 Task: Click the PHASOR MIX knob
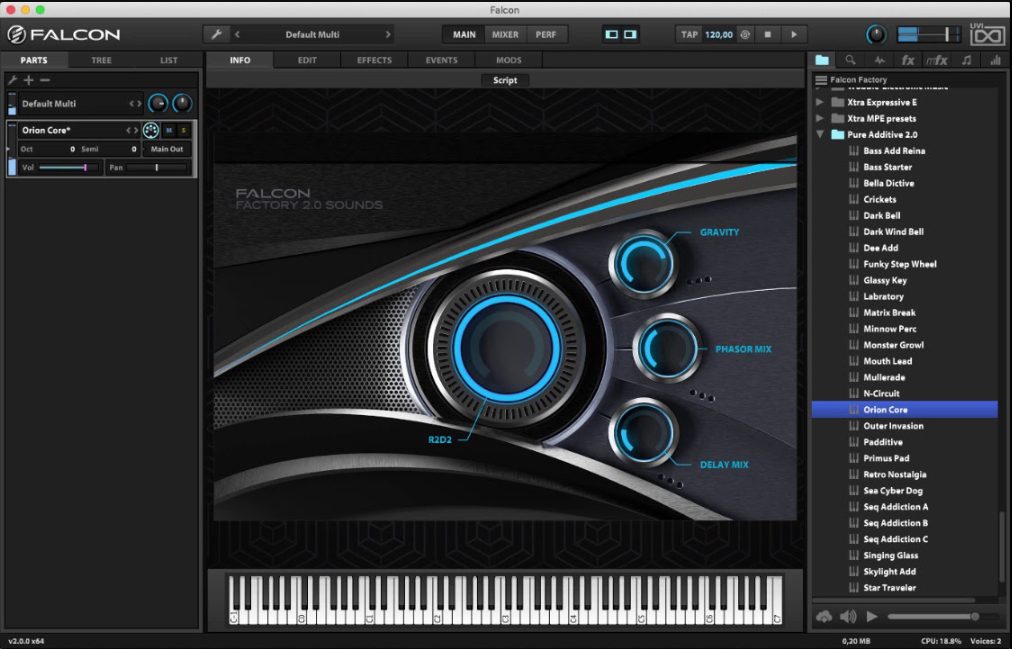pyautogui.click(x=667, y=349)
